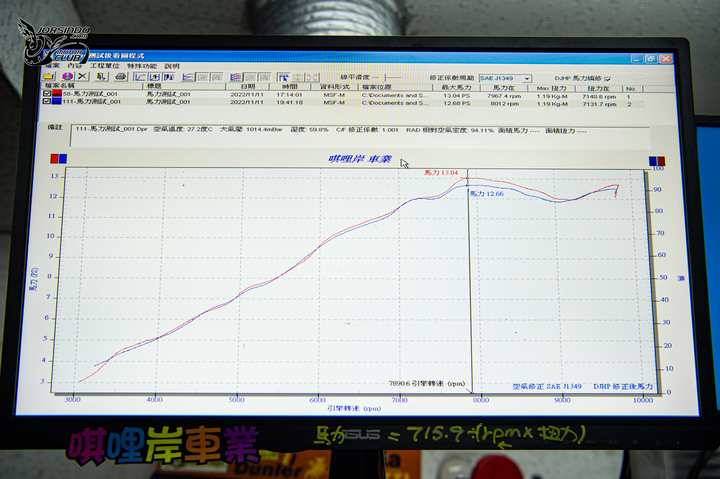The height and width of the screenshot is (479, 720).
Task: Click the 馬力 13.04 peak label on chart
Action: pyautogui.click(x=441, y=173)
